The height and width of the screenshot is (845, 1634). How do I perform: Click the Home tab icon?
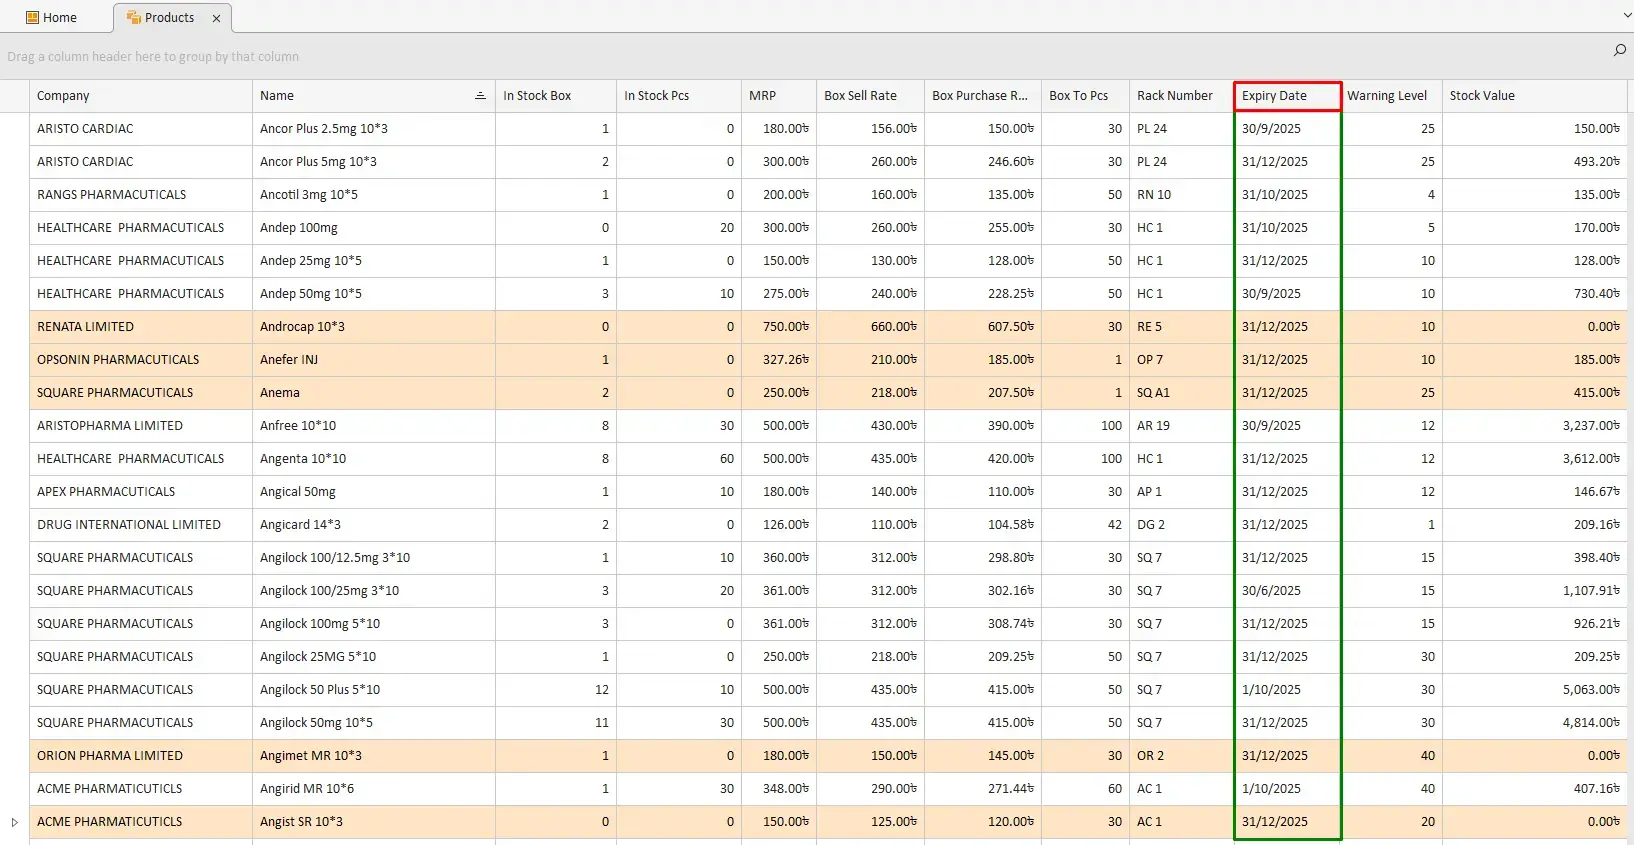pyautogui.click(x=32, y=17)
